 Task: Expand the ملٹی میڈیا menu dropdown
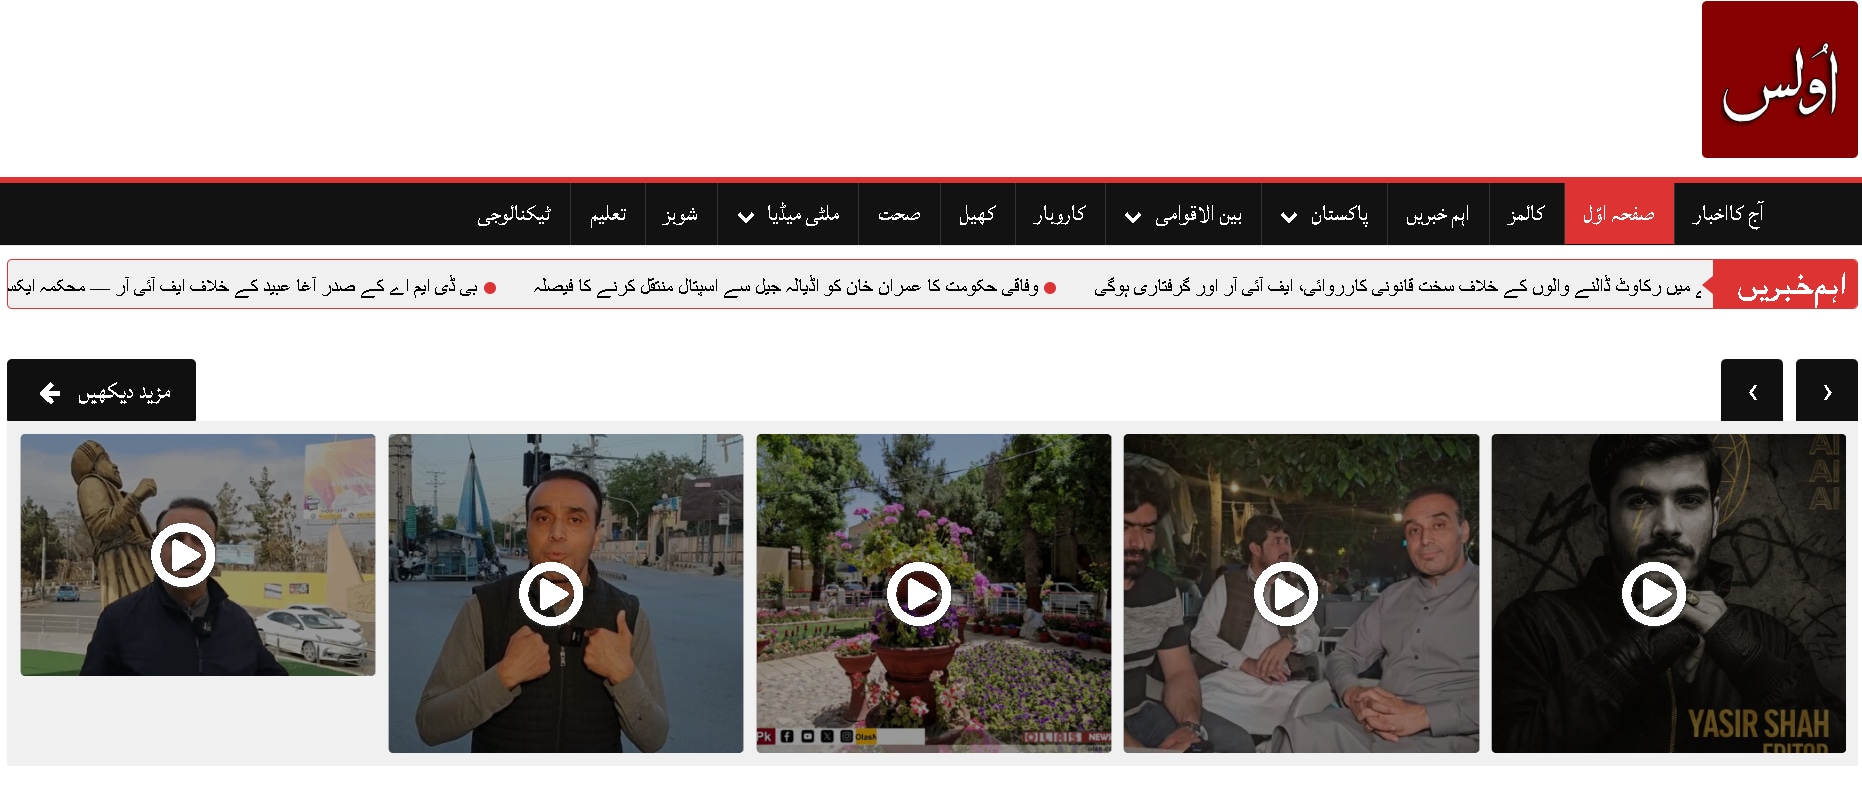coord(745,216)
